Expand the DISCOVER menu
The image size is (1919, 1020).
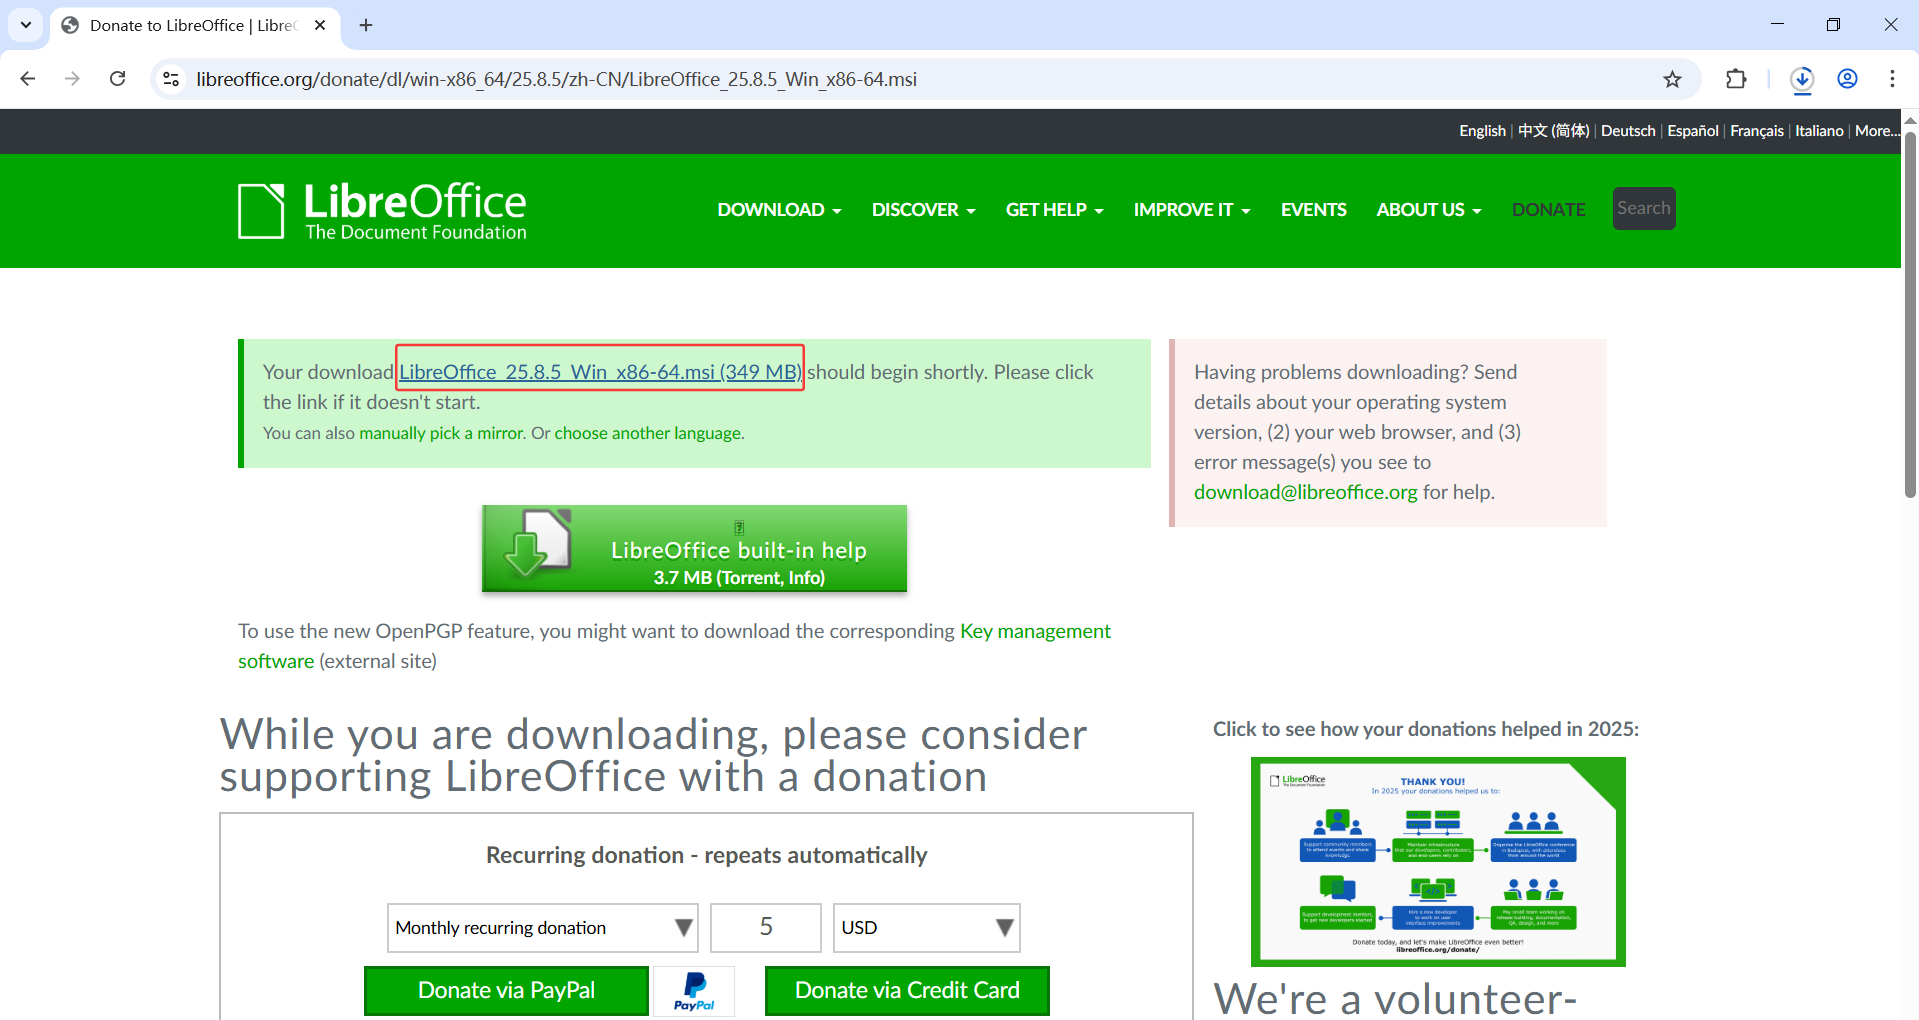point(923,210)
